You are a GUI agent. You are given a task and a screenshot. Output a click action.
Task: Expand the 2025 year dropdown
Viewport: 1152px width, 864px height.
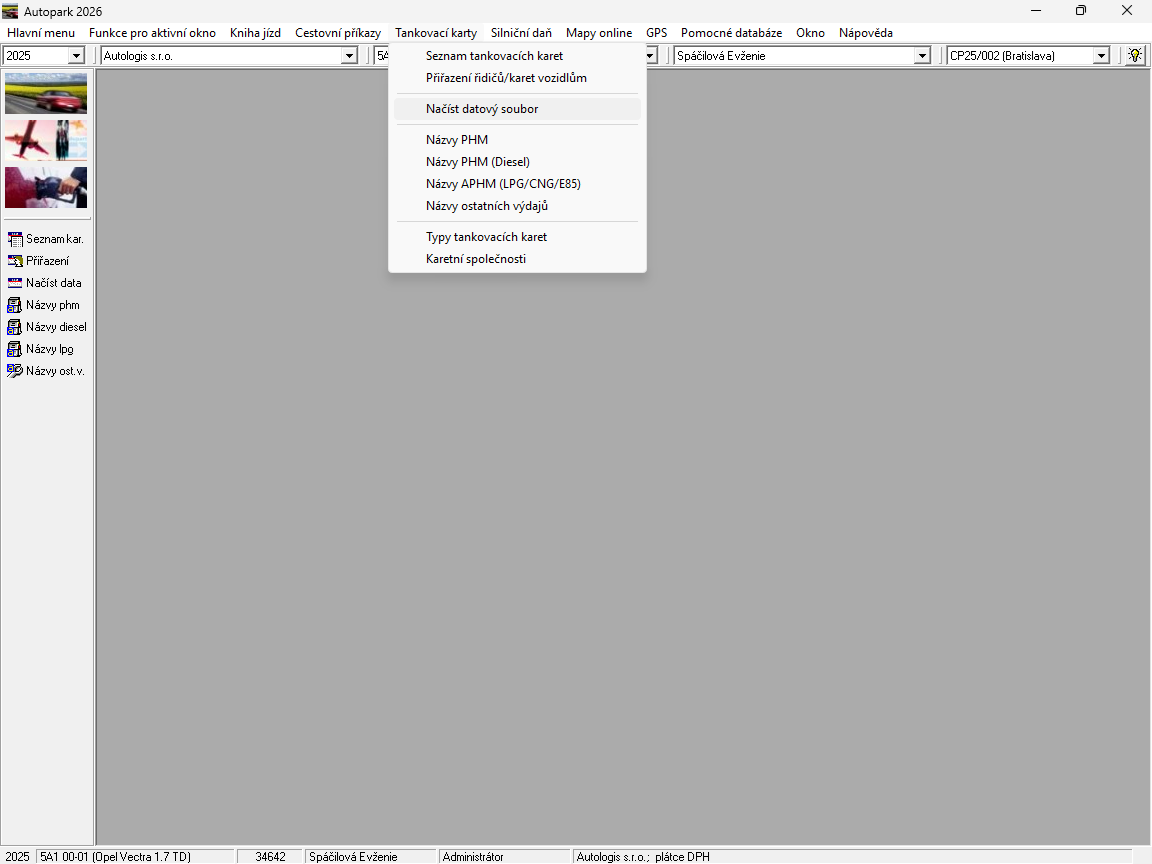tap(76, 56)
